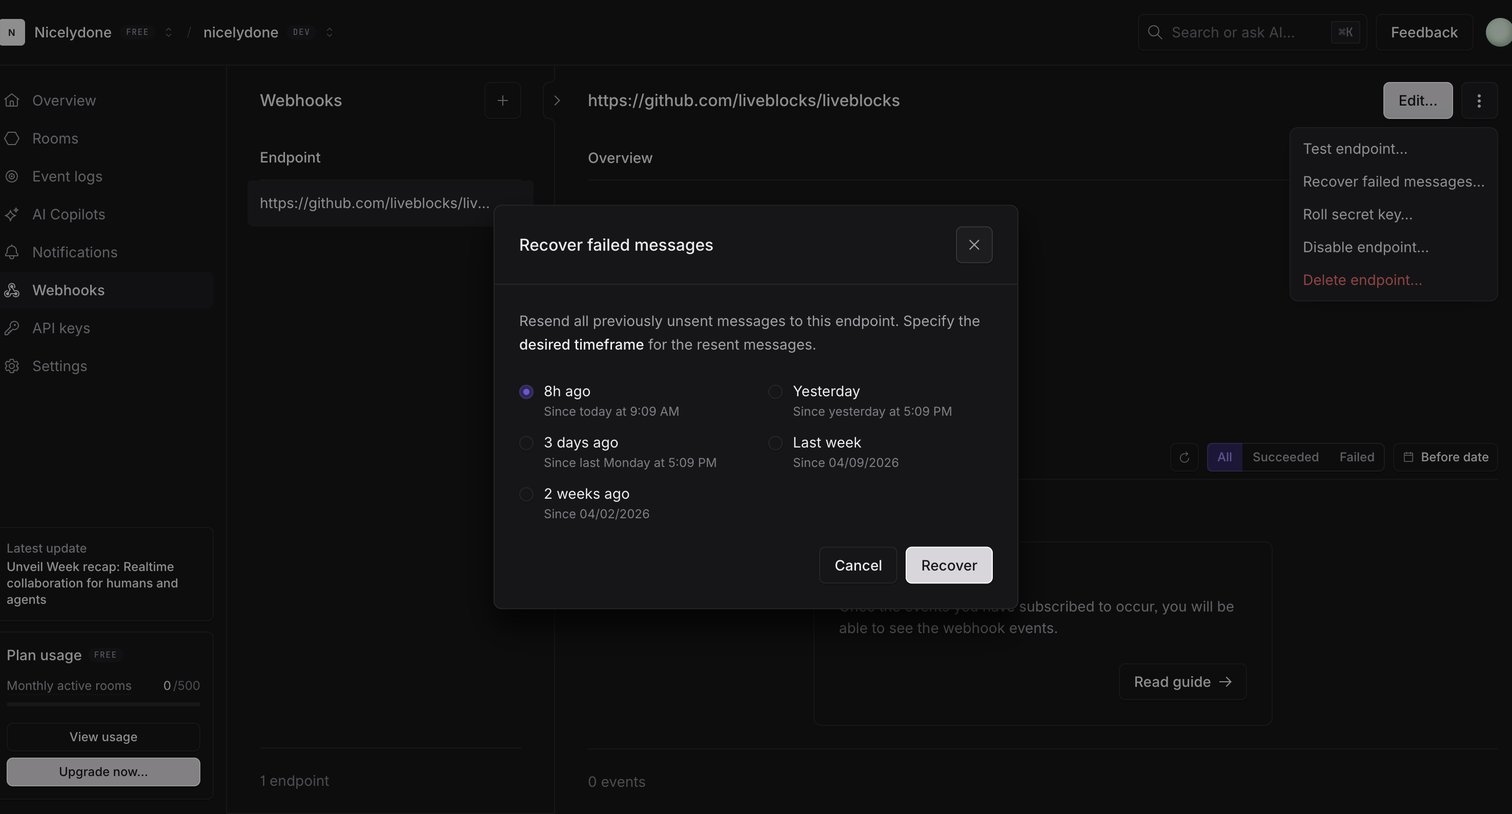Click the Webhooks icon in sidebar
1512x814 pixels.
[12, 290]
